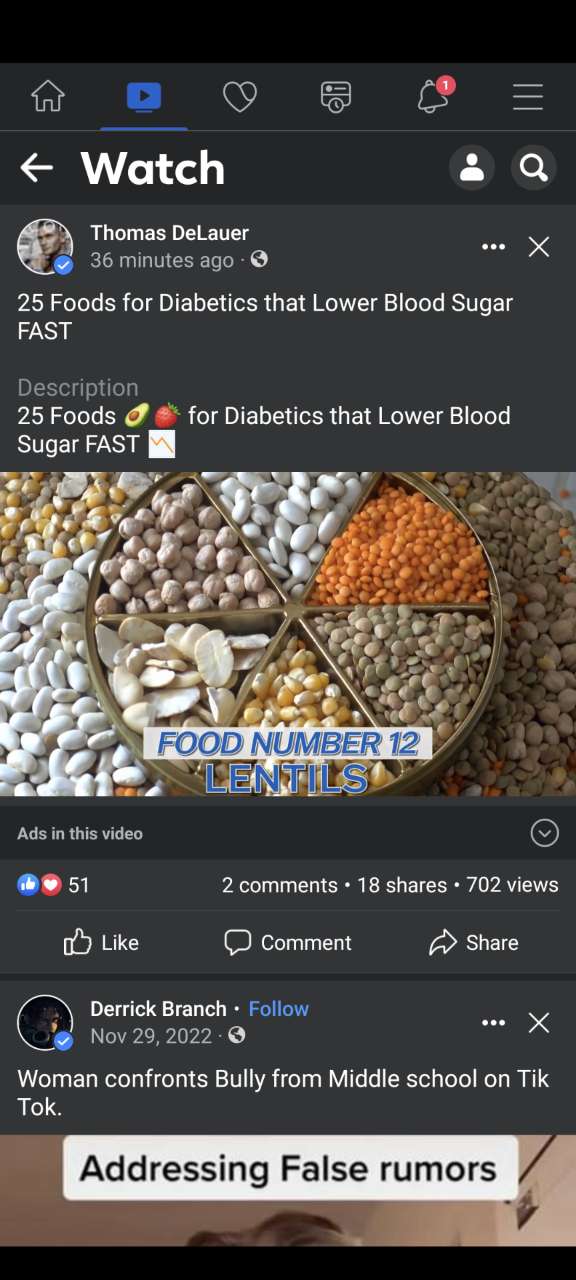Open the Home feed icon
Image resolution: width=576 pixels, height=1280 pixels.
click(x=47, y=96)
